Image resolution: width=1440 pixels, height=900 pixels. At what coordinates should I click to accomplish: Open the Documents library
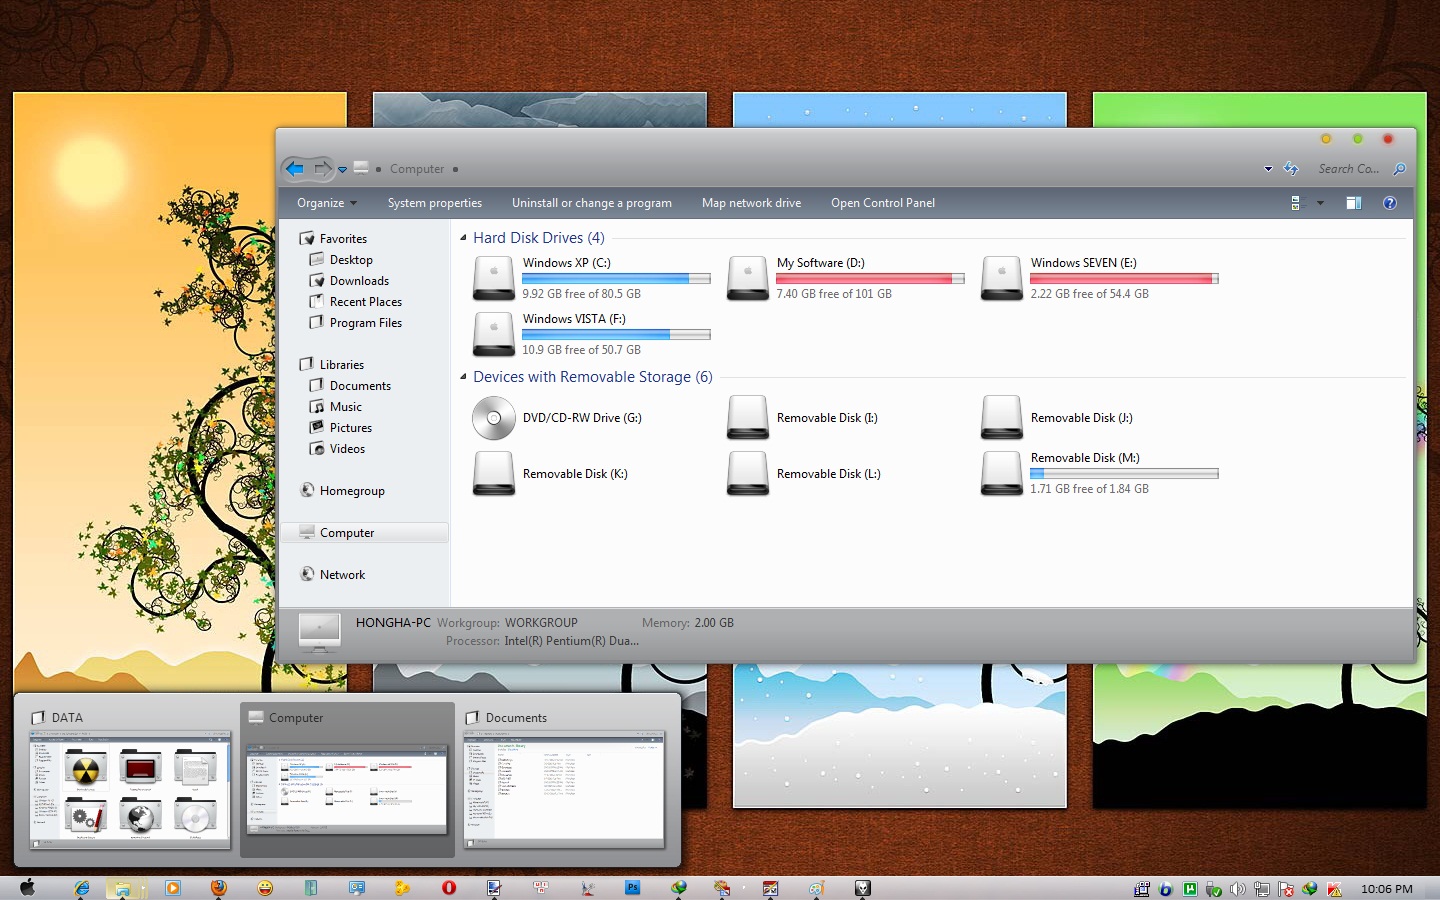click(360, 386)
